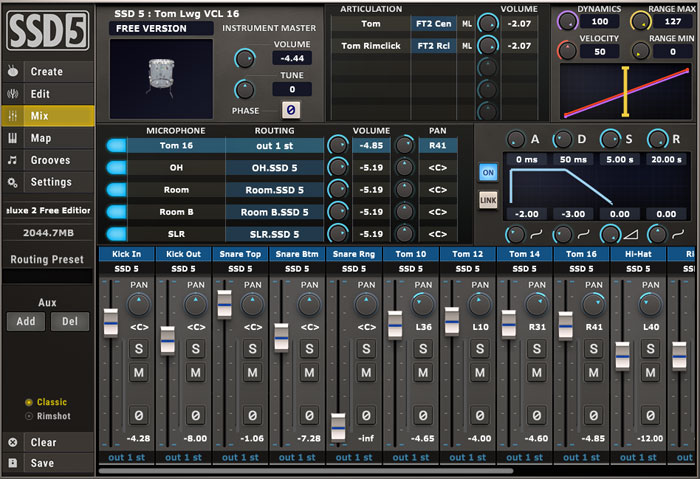Click the Aux Add button

26,321
